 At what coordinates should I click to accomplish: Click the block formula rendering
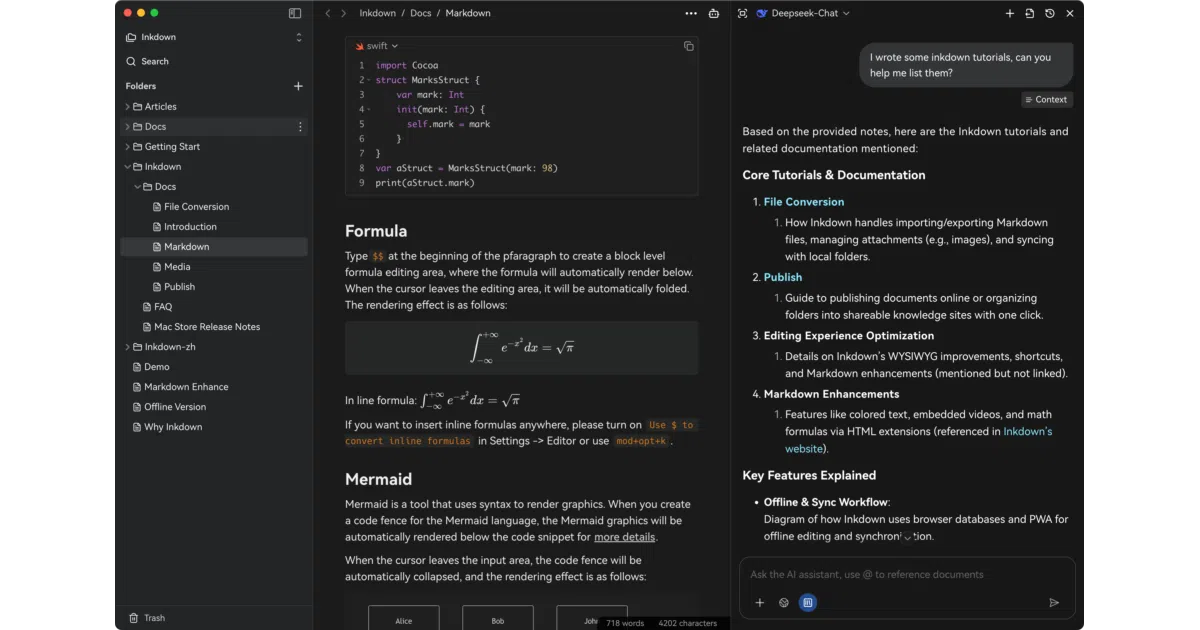(x=521, y=347)
